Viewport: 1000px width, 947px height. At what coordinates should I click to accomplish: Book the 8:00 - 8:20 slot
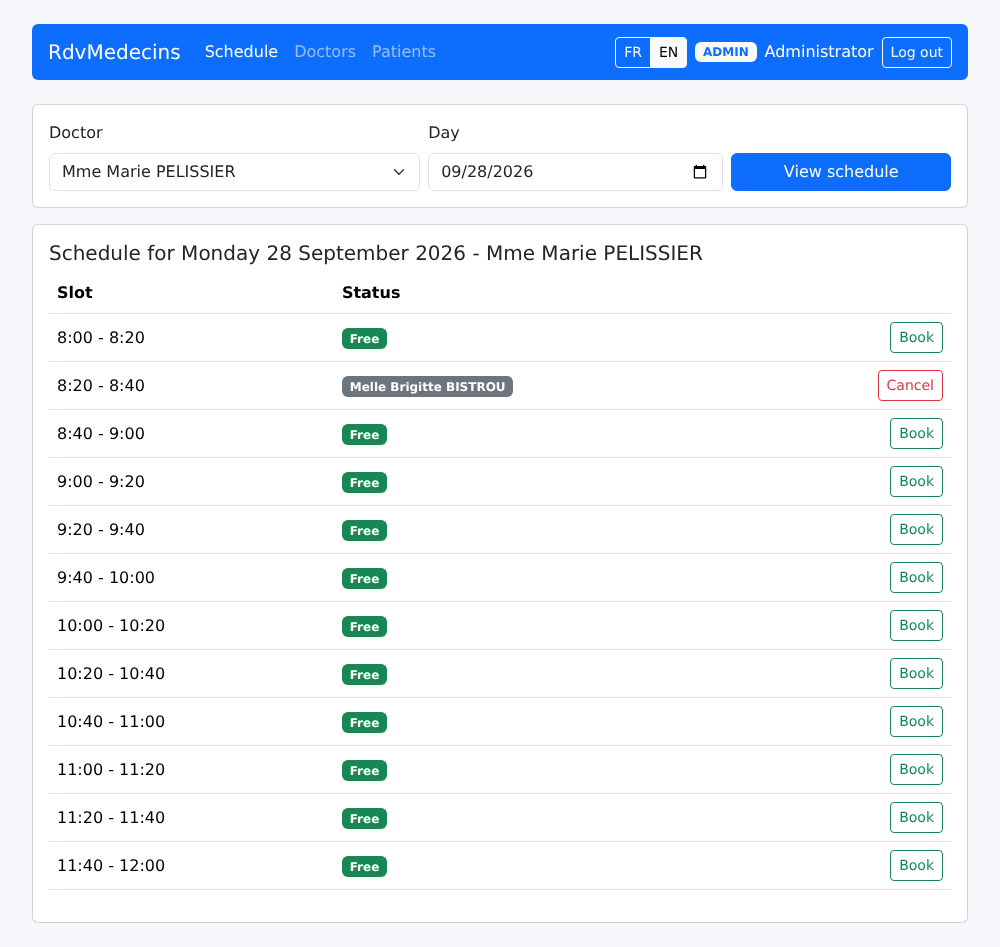tap(916, 337)
